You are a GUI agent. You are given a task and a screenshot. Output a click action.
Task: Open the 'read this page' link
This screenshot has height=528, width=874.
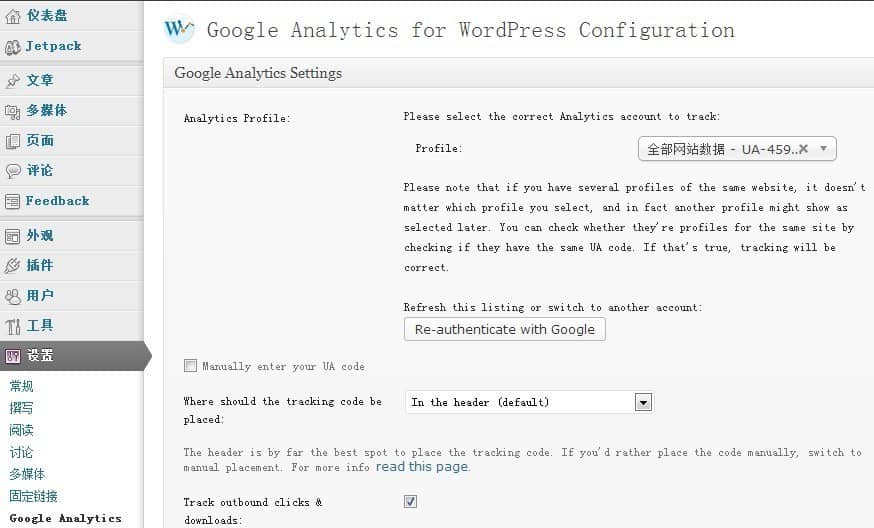point(421,467)
